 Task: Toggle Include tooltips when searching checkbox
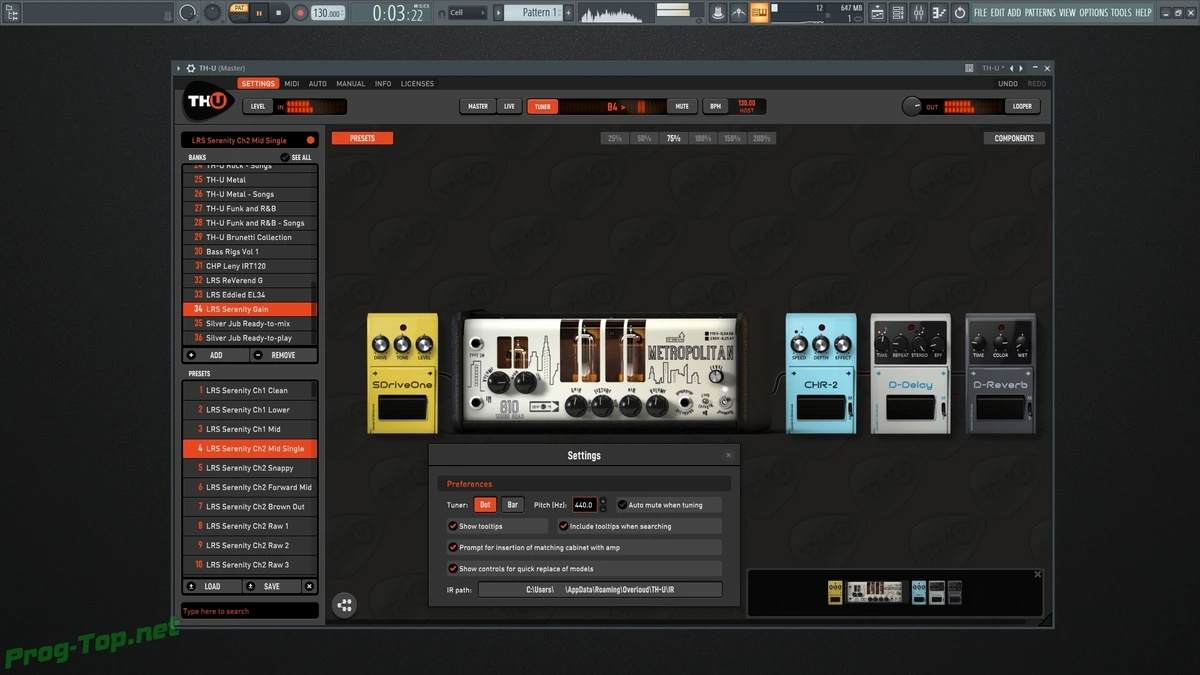pos(563,526)
